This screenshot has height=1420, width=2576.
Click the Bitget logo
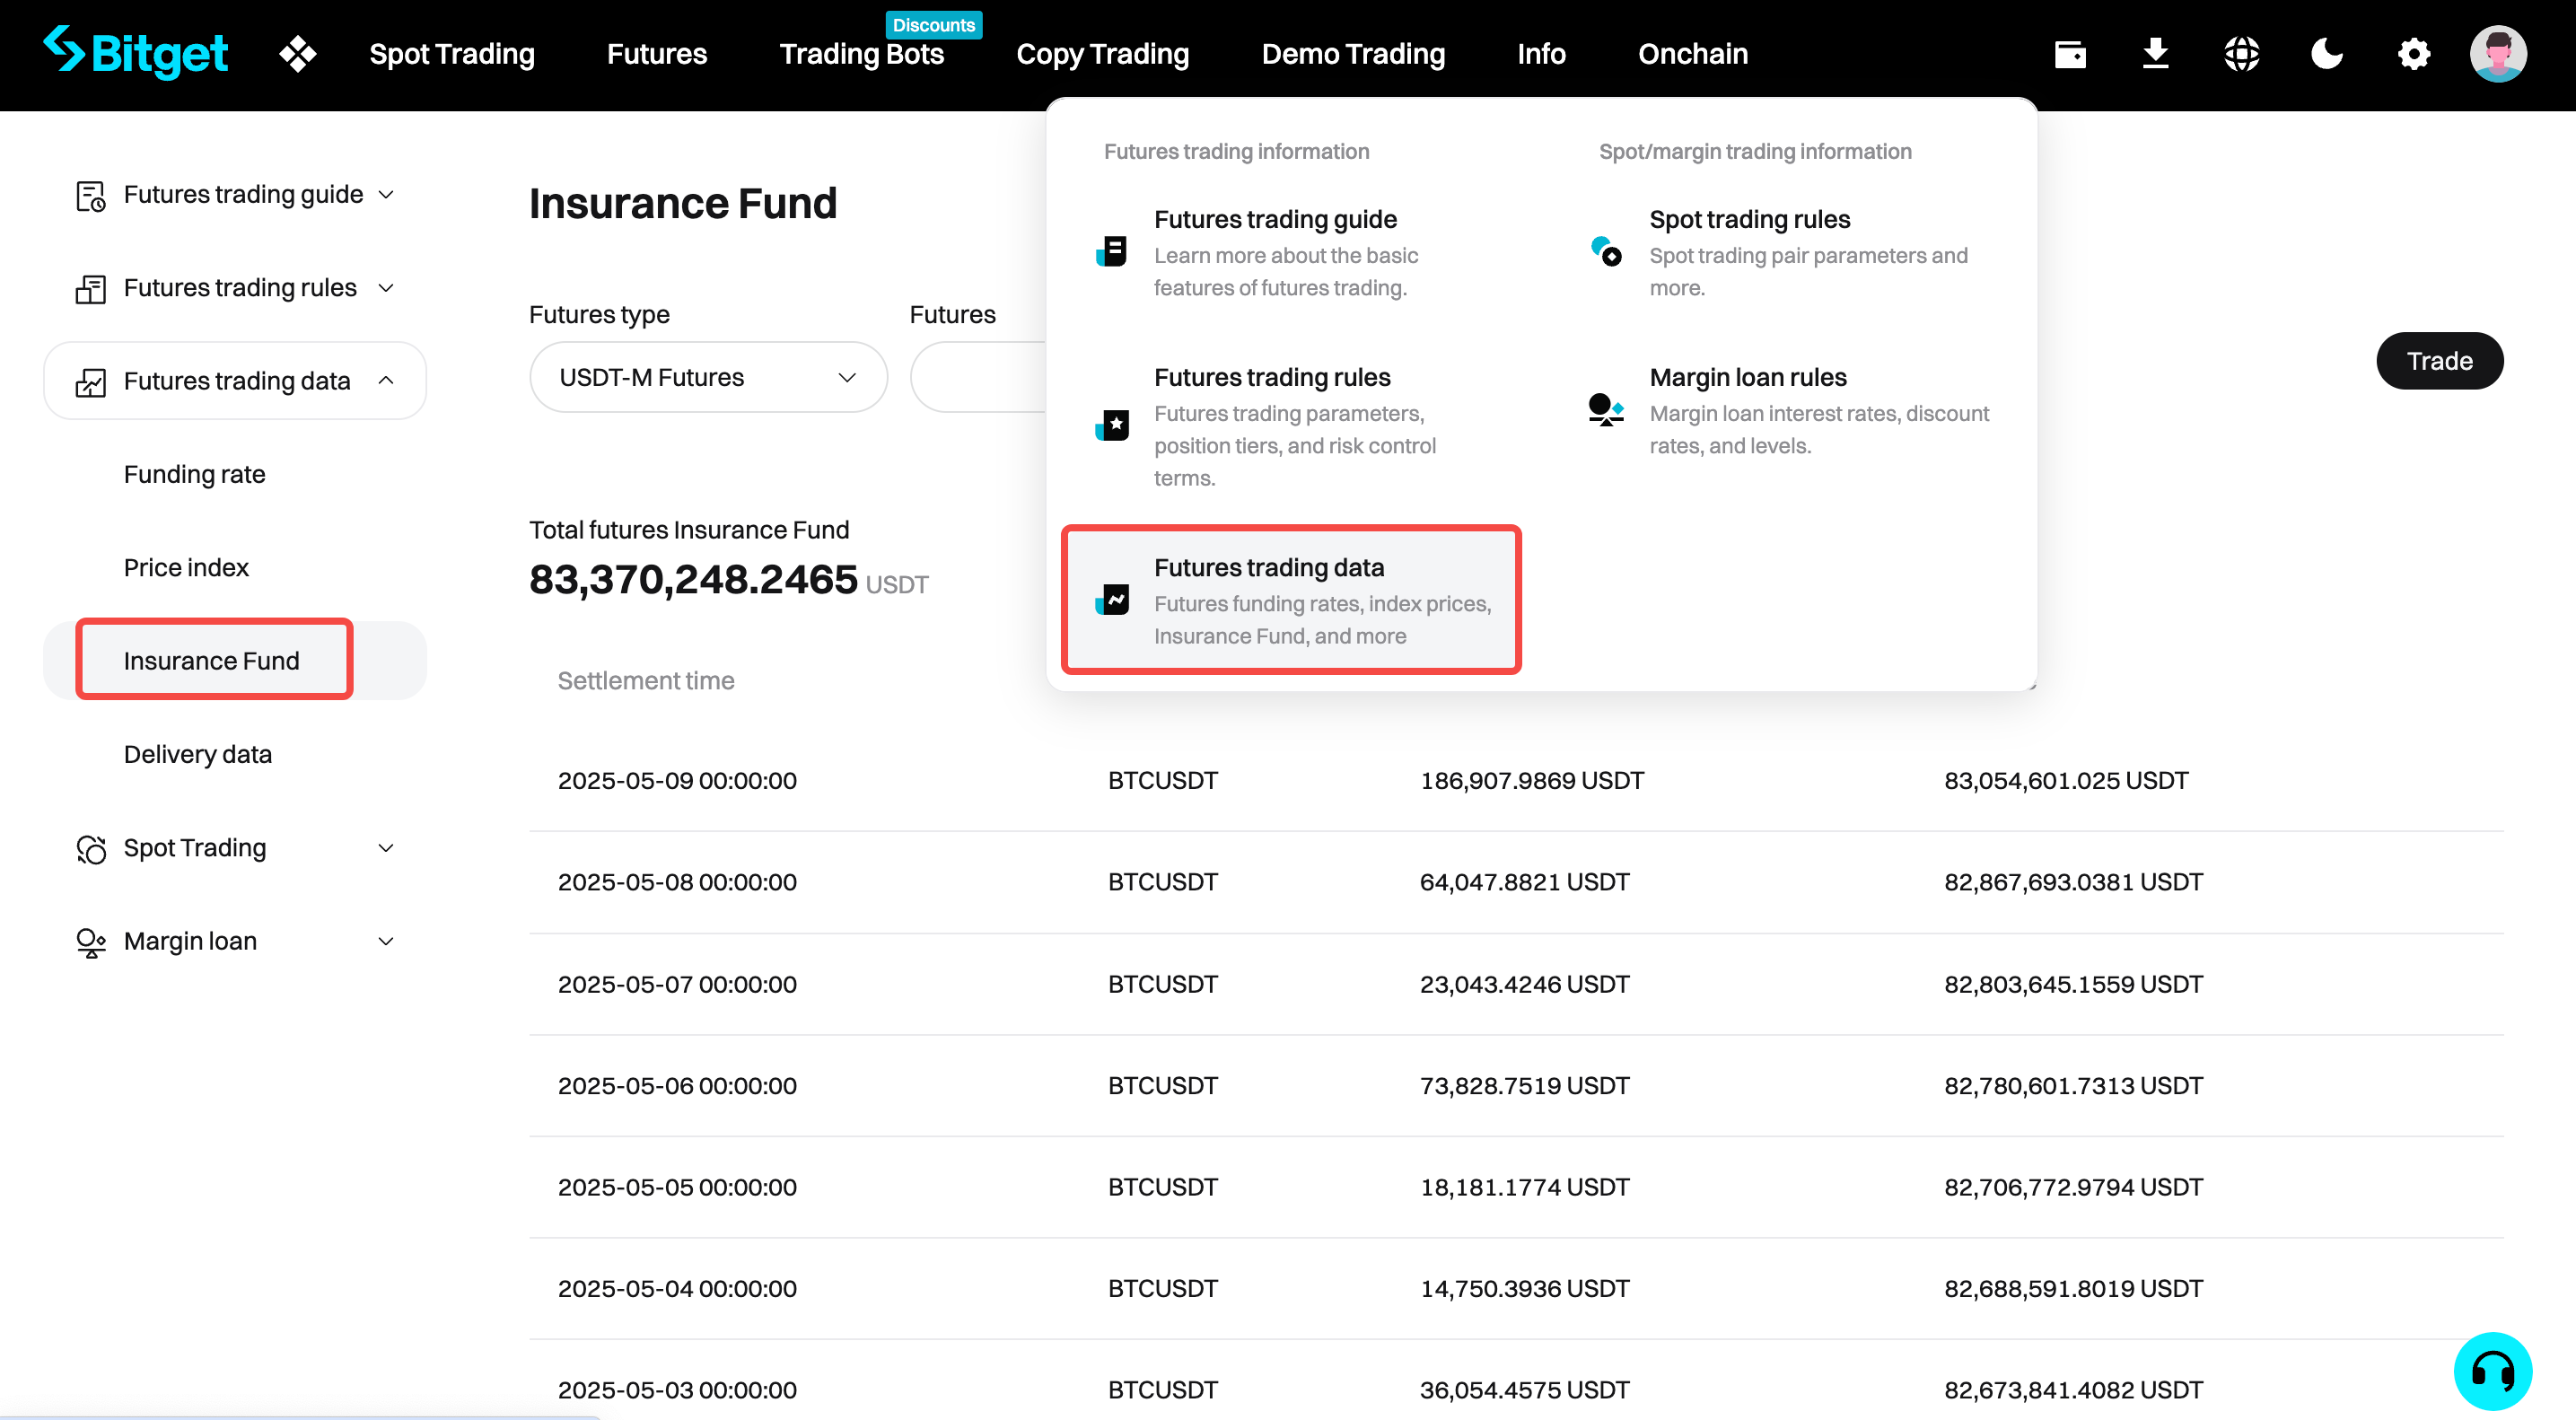136,53
